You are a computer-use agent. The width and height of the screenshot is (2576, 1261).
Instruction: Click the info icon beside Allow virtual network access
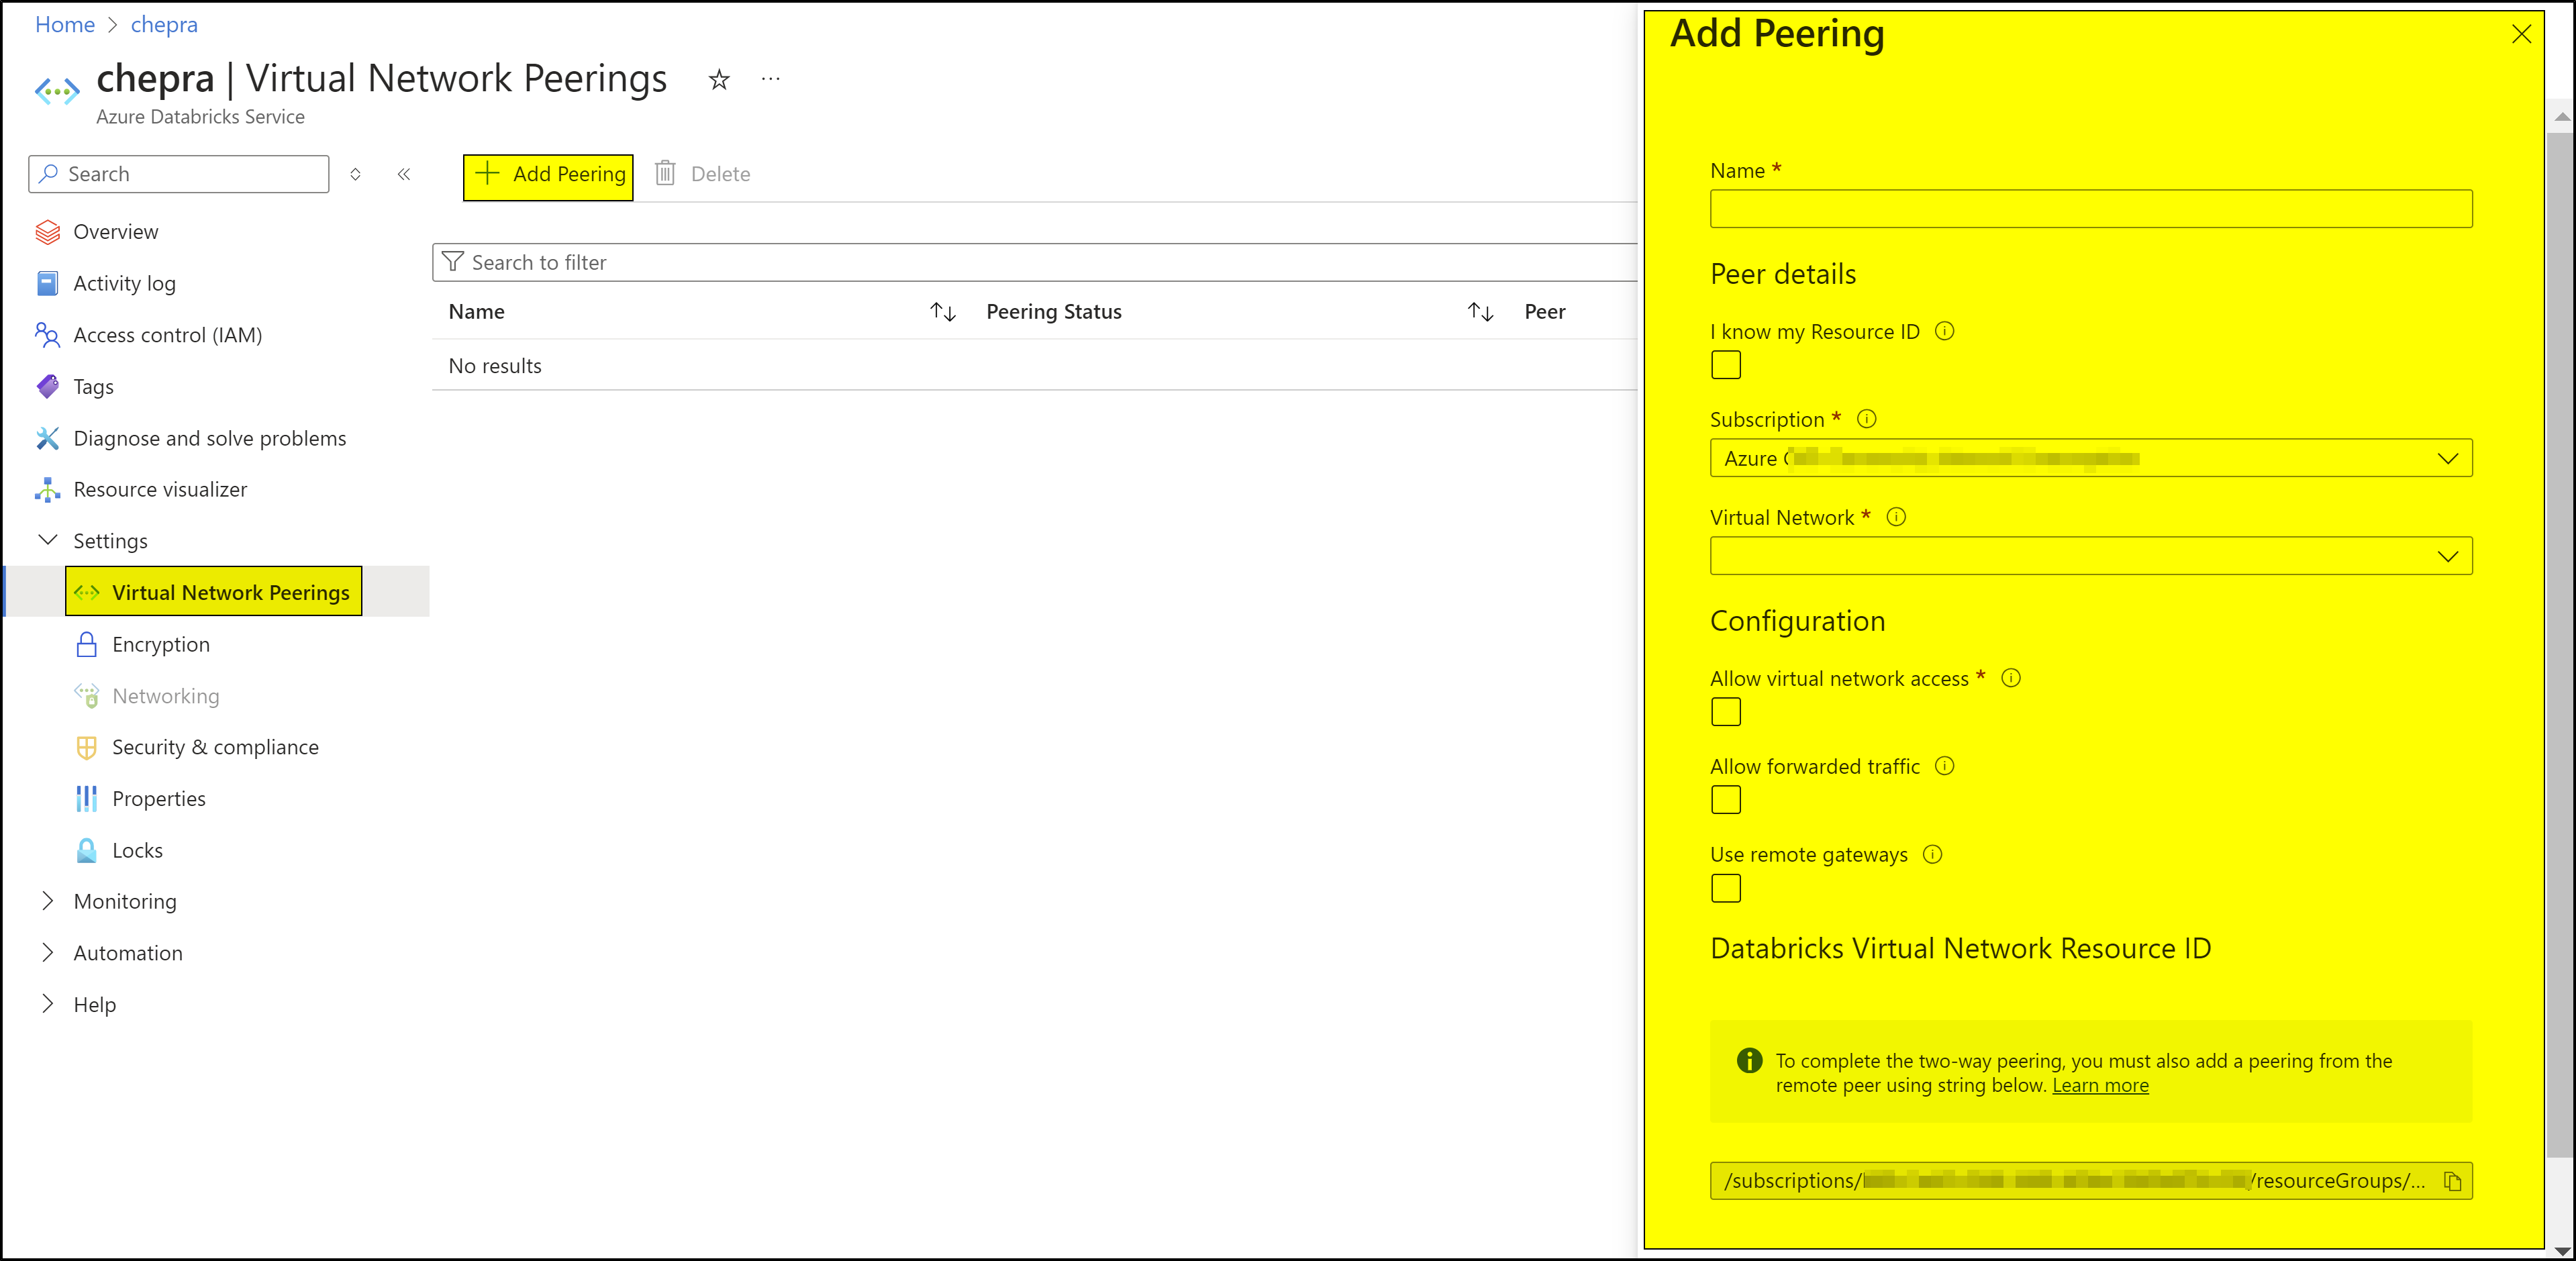tap(2011, 678)
